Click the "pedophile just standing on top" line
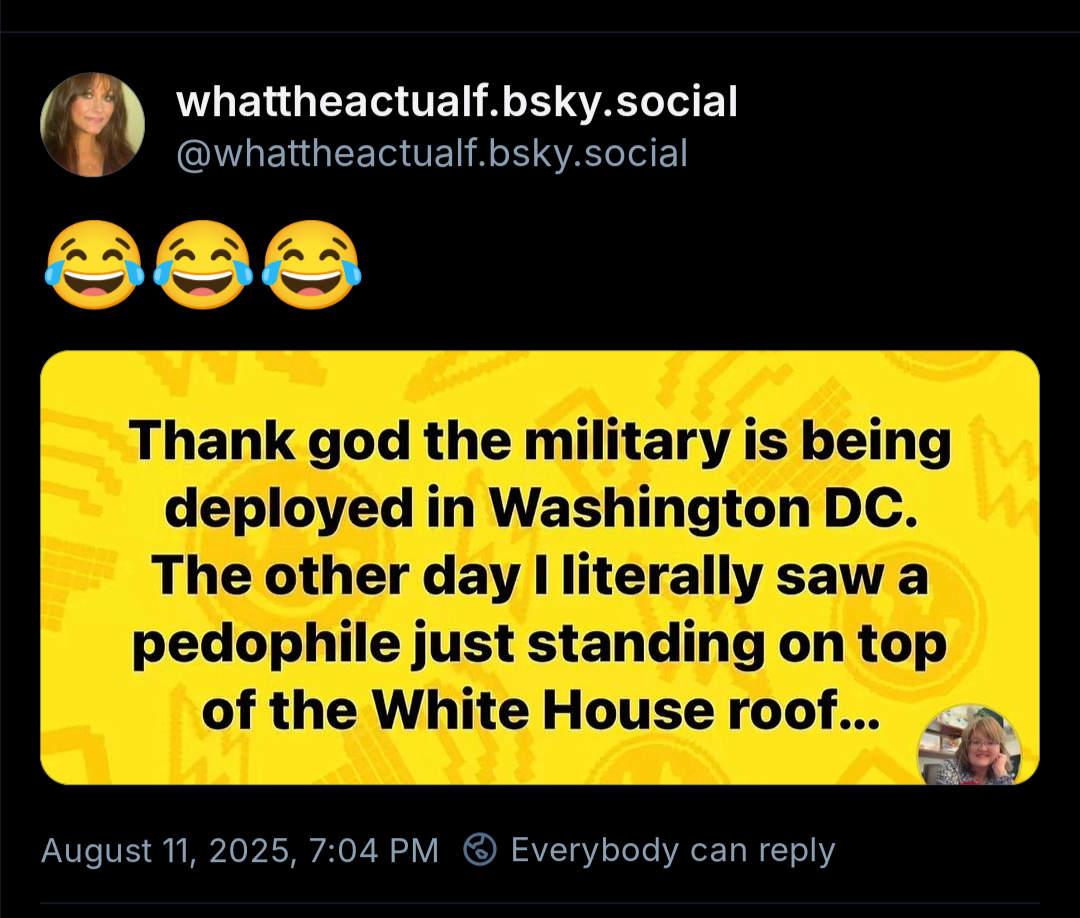 tap(539, 644)
